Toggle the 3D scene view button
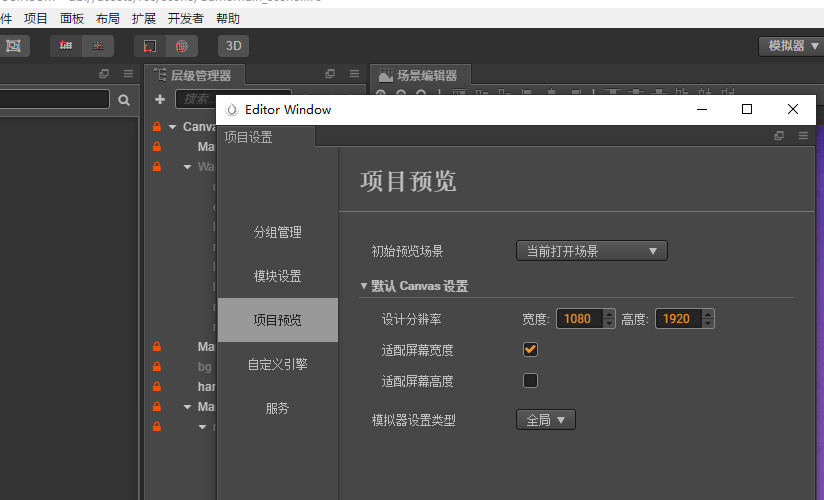Image resolution: width=824 pixels, height=500 pixels. pyautogui.click(x=233, y=46)
